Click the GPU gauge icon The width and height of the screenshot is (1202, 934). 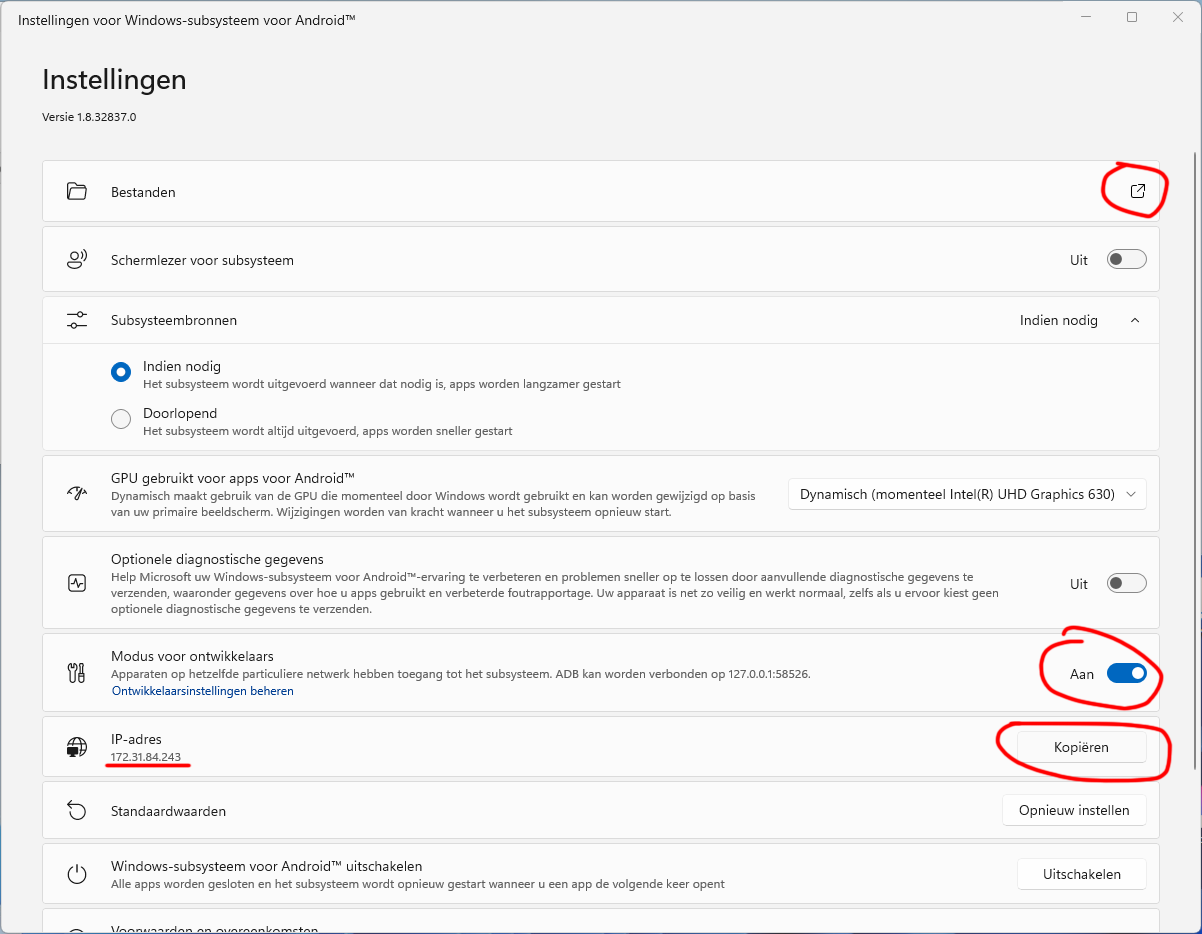pos(77,493)
